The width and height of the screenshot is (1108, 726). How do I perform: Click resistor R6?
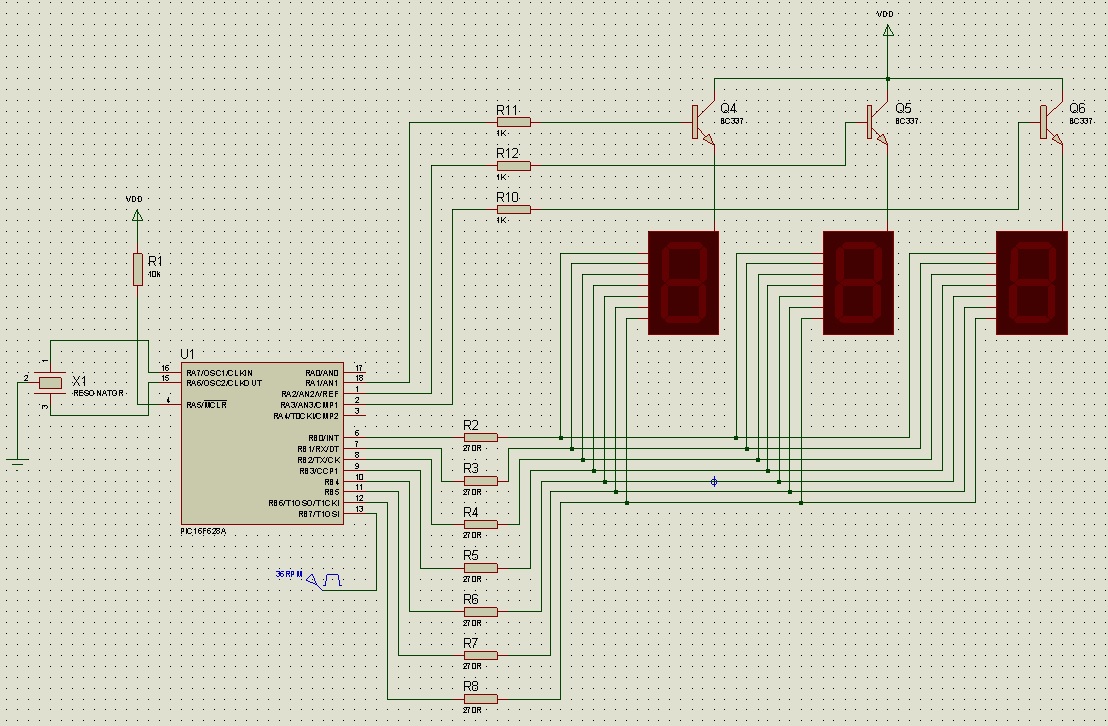click(480, 611)
